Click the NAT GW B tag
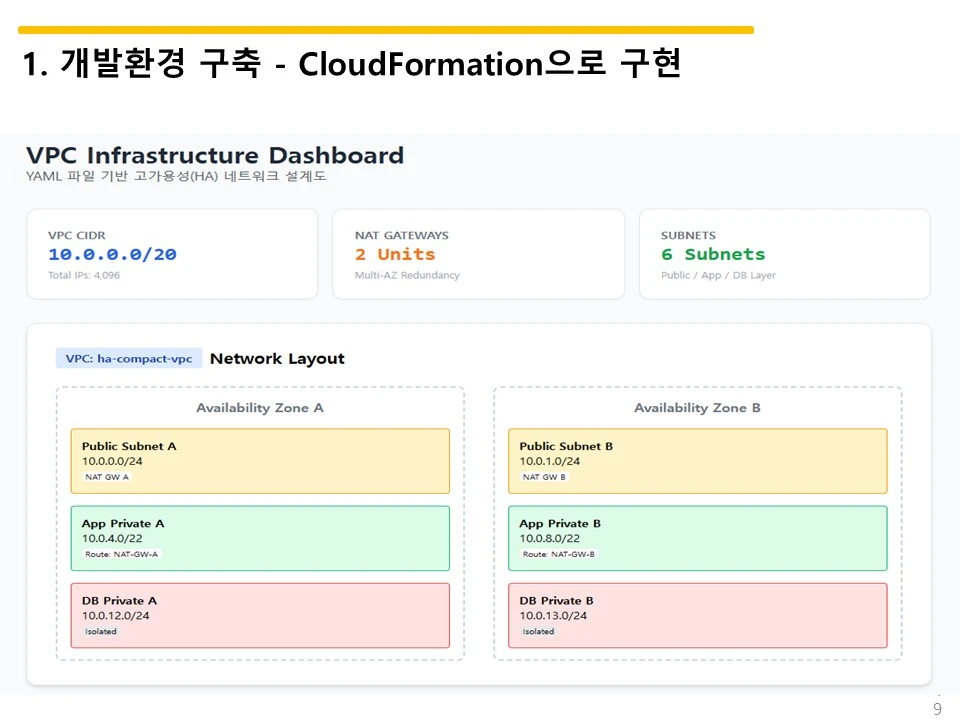The height and width of the screenshot is (720, 960). [x=544, y=477]
